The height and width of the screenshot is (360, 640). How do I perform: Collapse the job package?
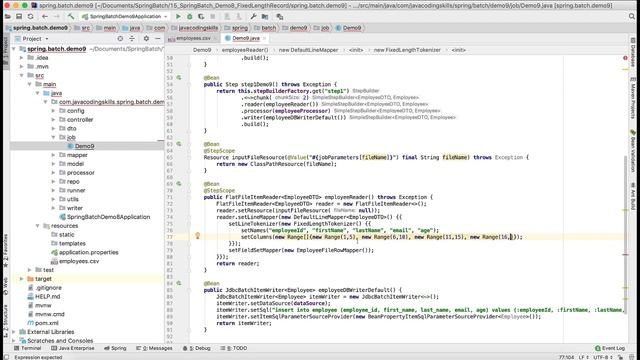point(53,137)
